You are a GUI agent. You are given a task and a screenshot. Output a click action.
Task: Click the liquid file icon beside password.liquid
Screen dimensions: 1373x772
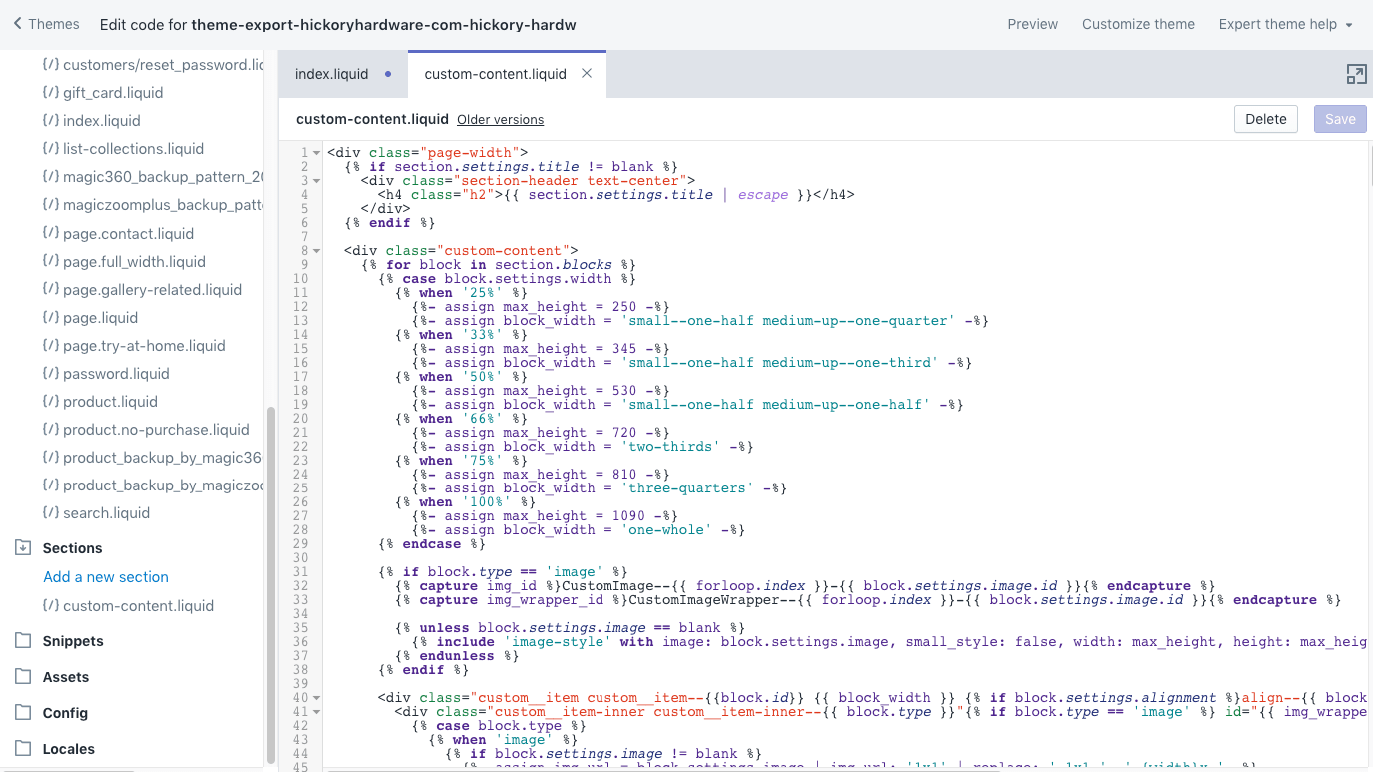[x=50, y=373]
